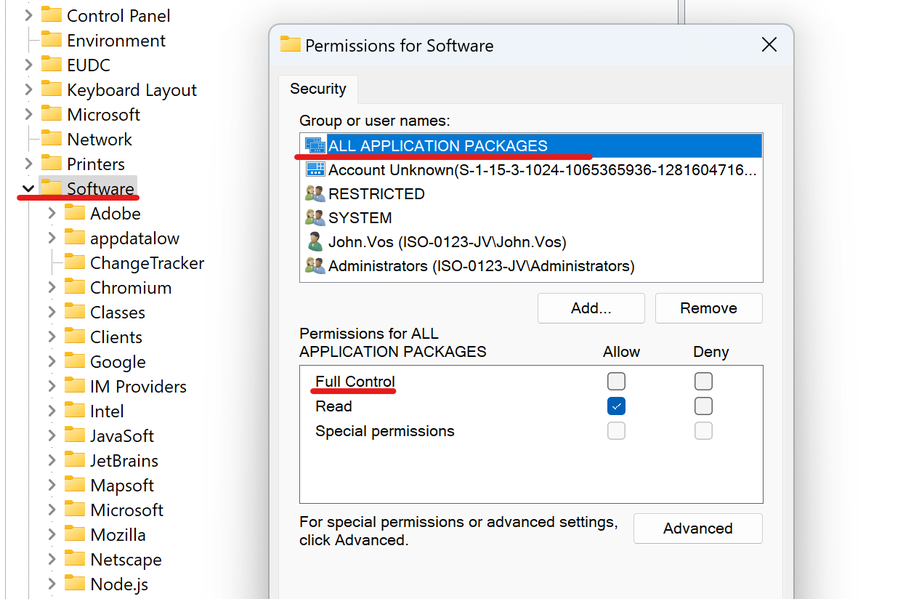The height and width of the screenshot is (599, 911).
Task: Select the Administrators group icon
Action: [315, 266]
